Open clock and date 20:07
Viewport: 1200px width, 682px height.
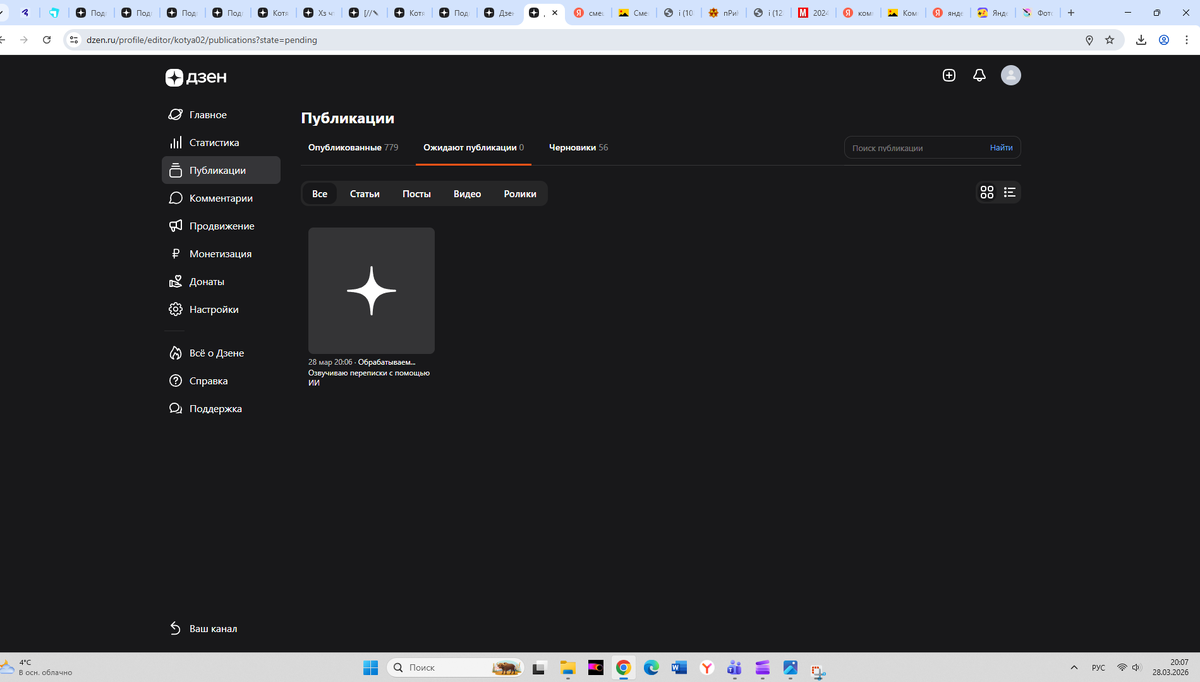click(x=1171, y=667)
